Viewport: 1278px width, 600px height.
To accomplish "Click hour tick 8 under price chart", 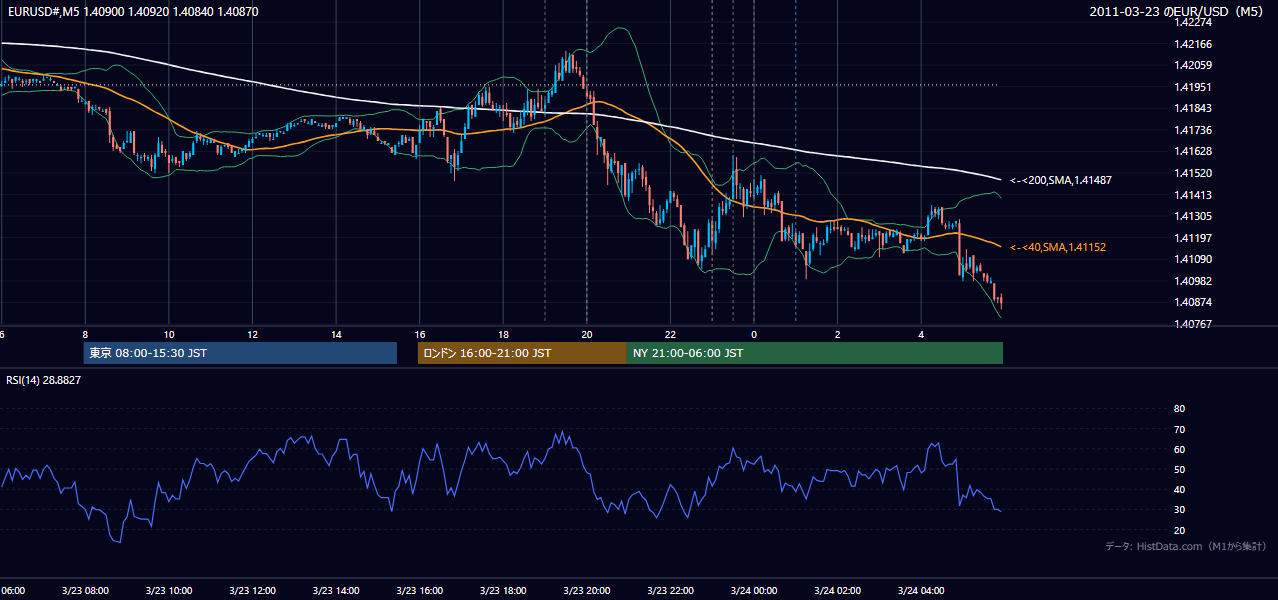I will (x=85, y=334).
